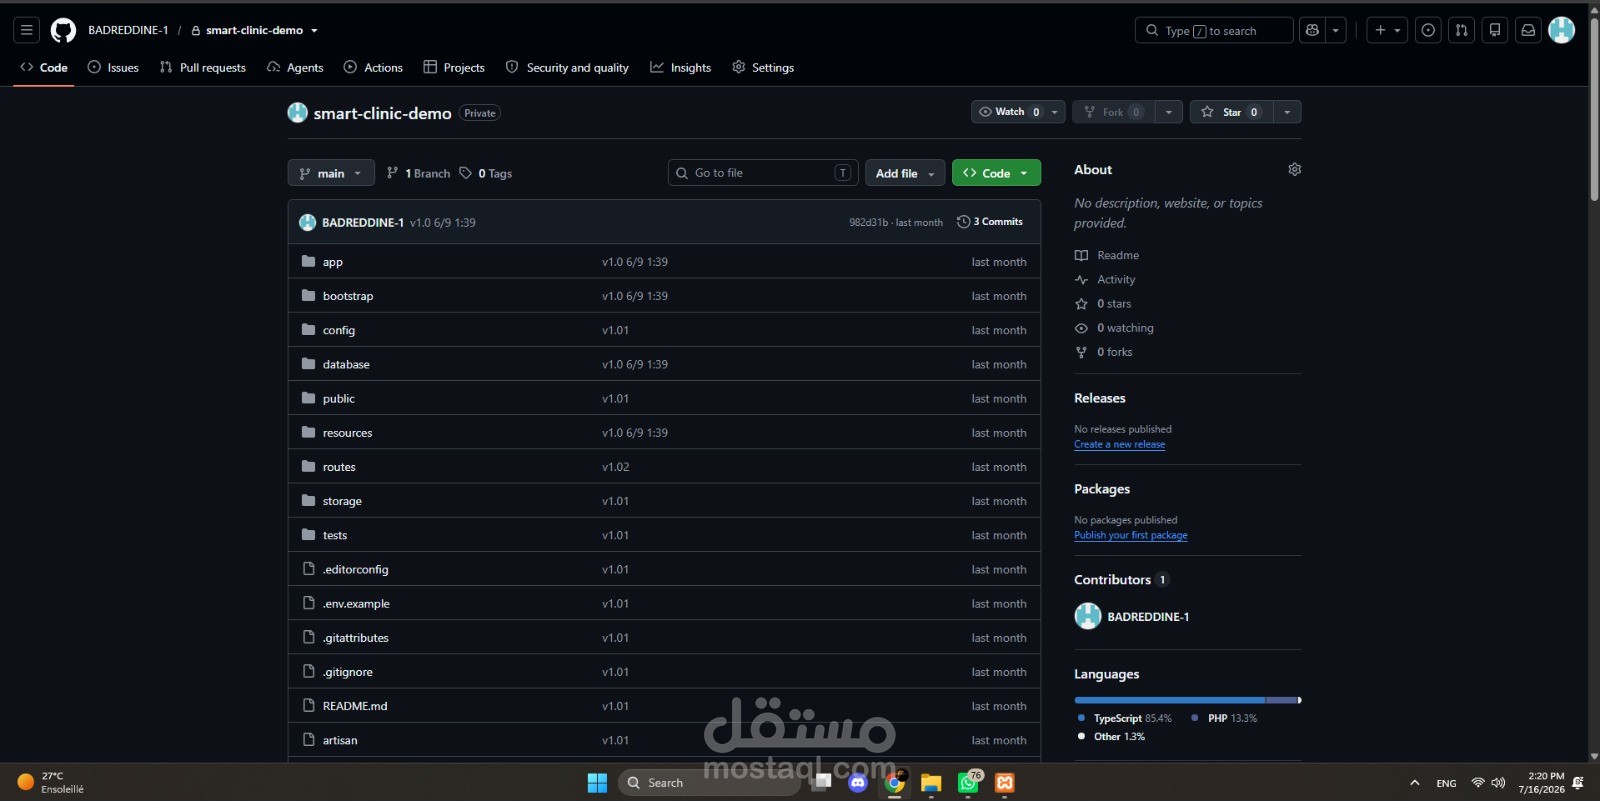
Task: Open the Issues icon in the header
Action: [x=1428, y=30]
